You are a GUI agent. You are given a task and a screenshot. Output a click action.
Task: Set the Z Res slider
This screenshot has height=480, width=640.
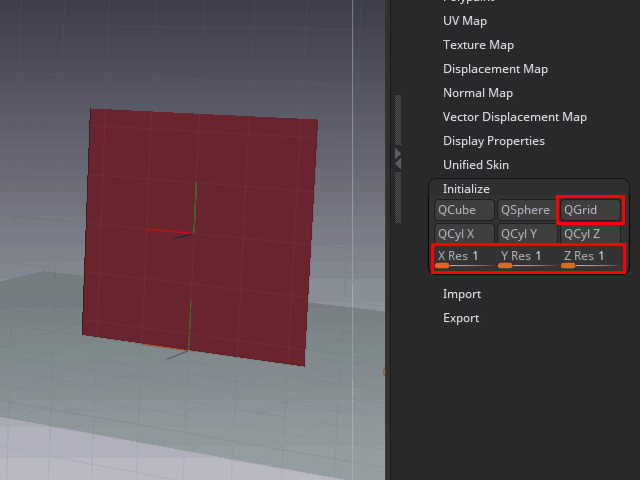[x=590, y=258]
